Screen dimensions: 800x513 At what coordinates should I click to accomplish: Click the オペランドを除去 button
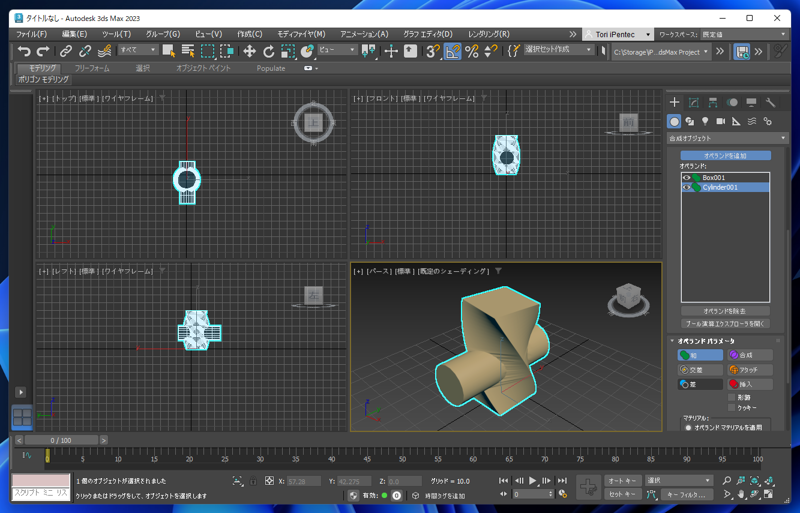point(726,311)
